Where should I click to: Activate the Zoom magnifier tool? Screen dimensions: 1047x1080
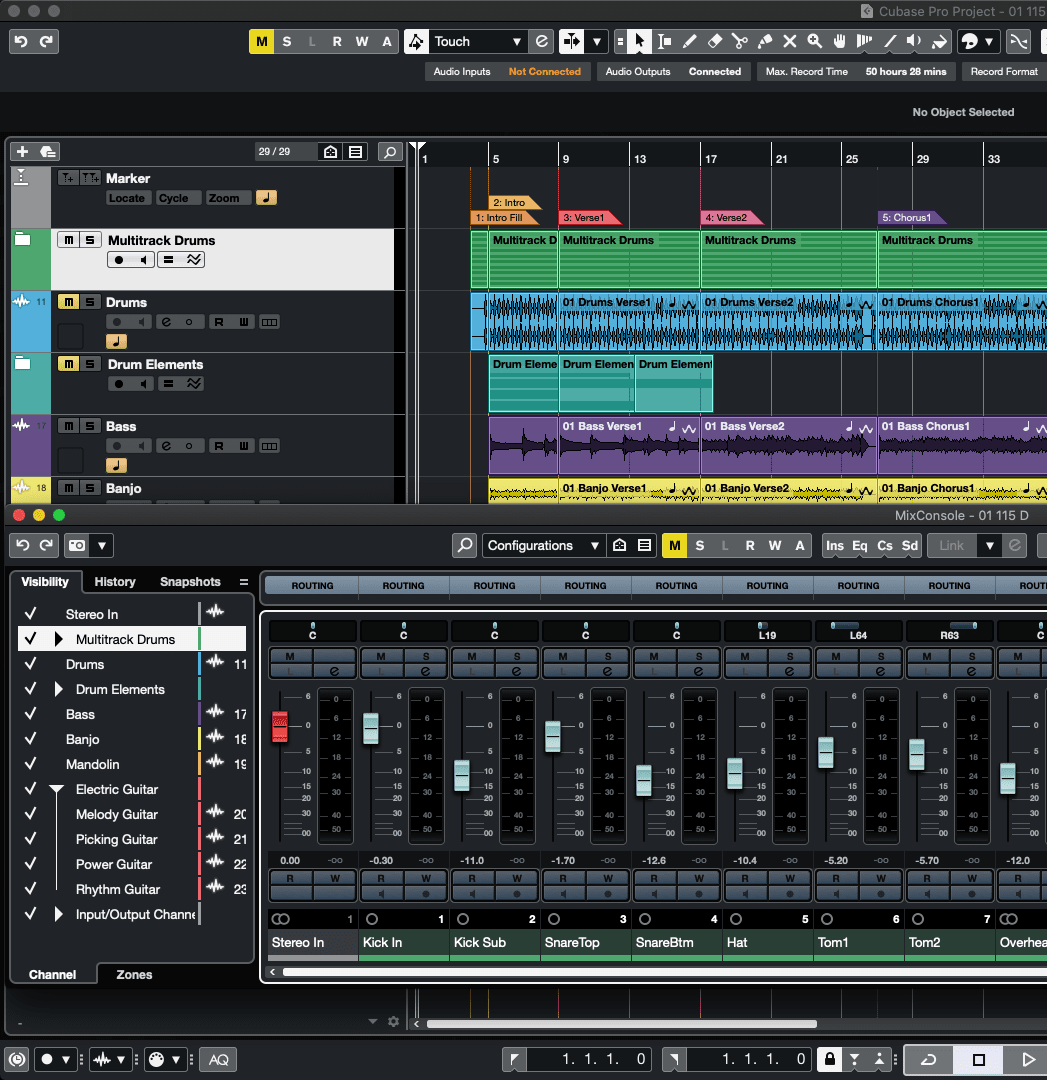click(x=815, y=42)
